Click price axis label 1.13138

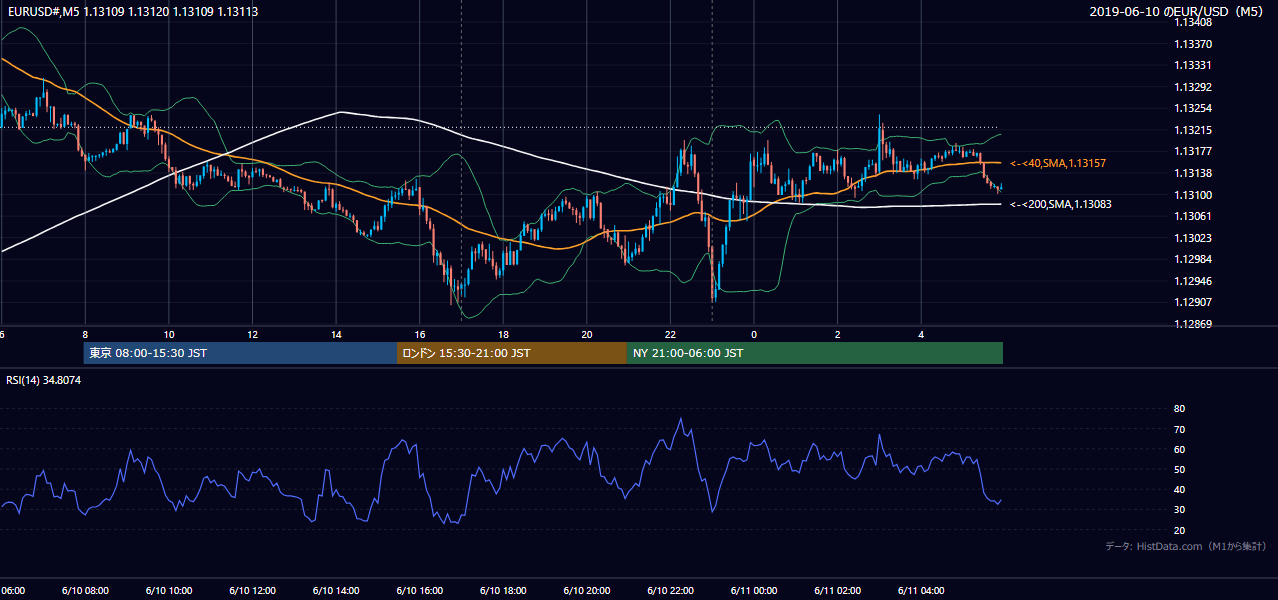(1192, 173)
